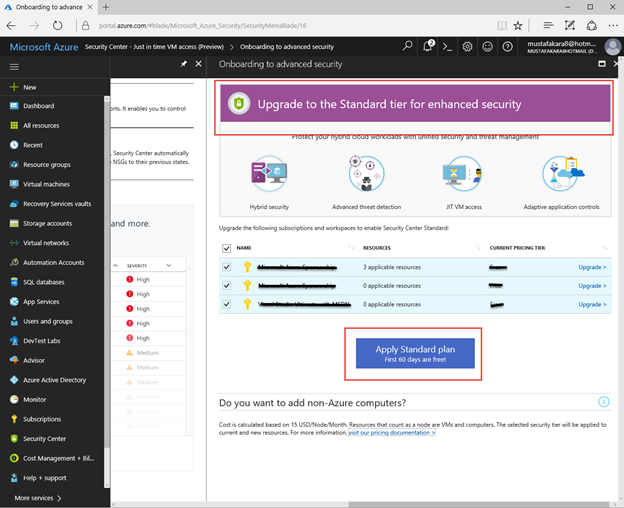Open a new browser tab

point(105,7)
